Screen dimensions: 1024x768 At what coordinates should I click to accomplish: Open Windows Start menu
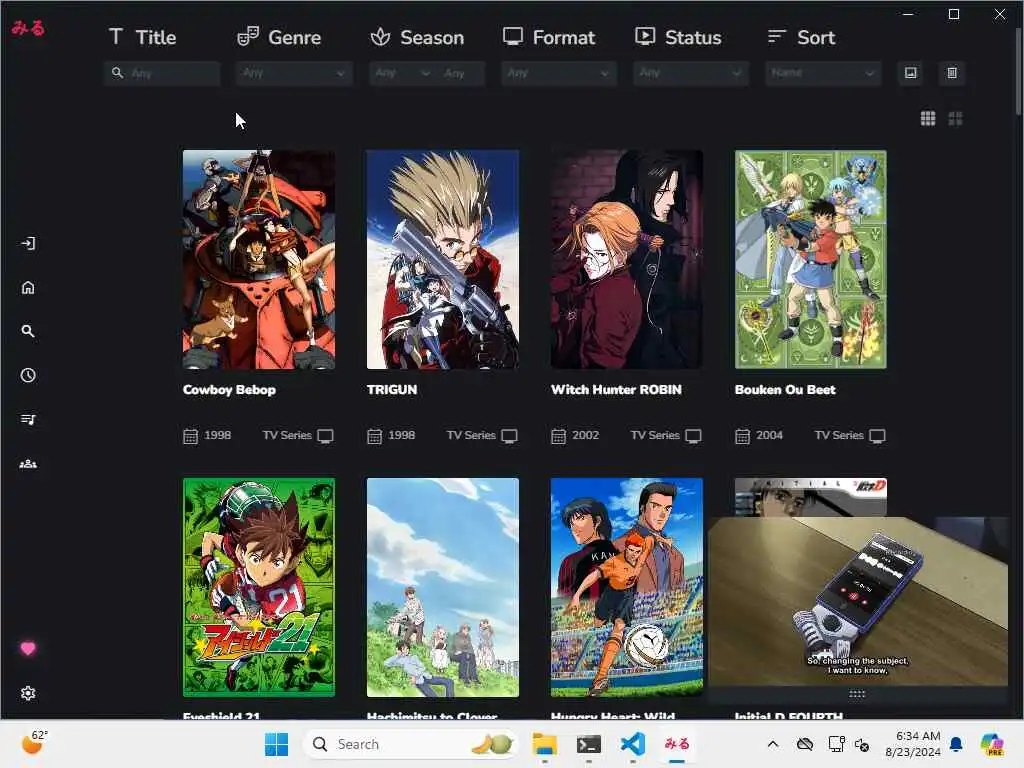(x=276, y=744)
